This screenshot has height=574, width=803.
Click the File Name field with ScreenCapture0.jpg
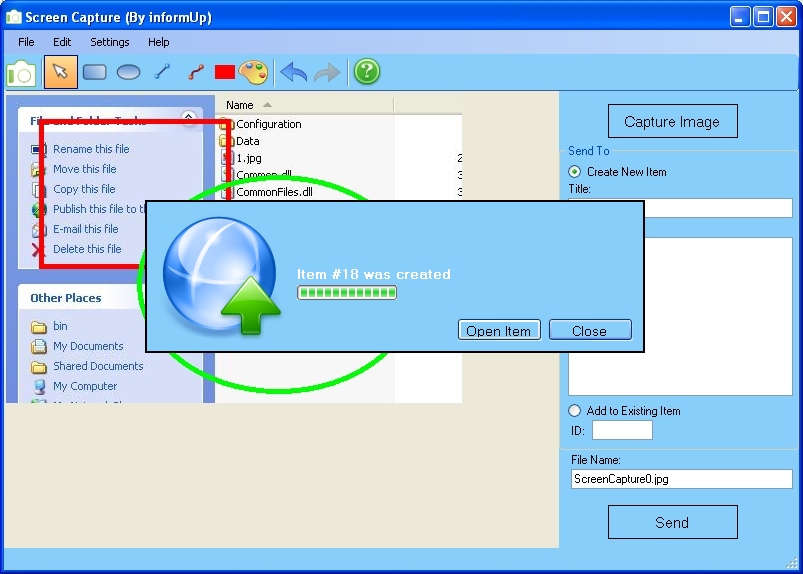pos(682,479)
